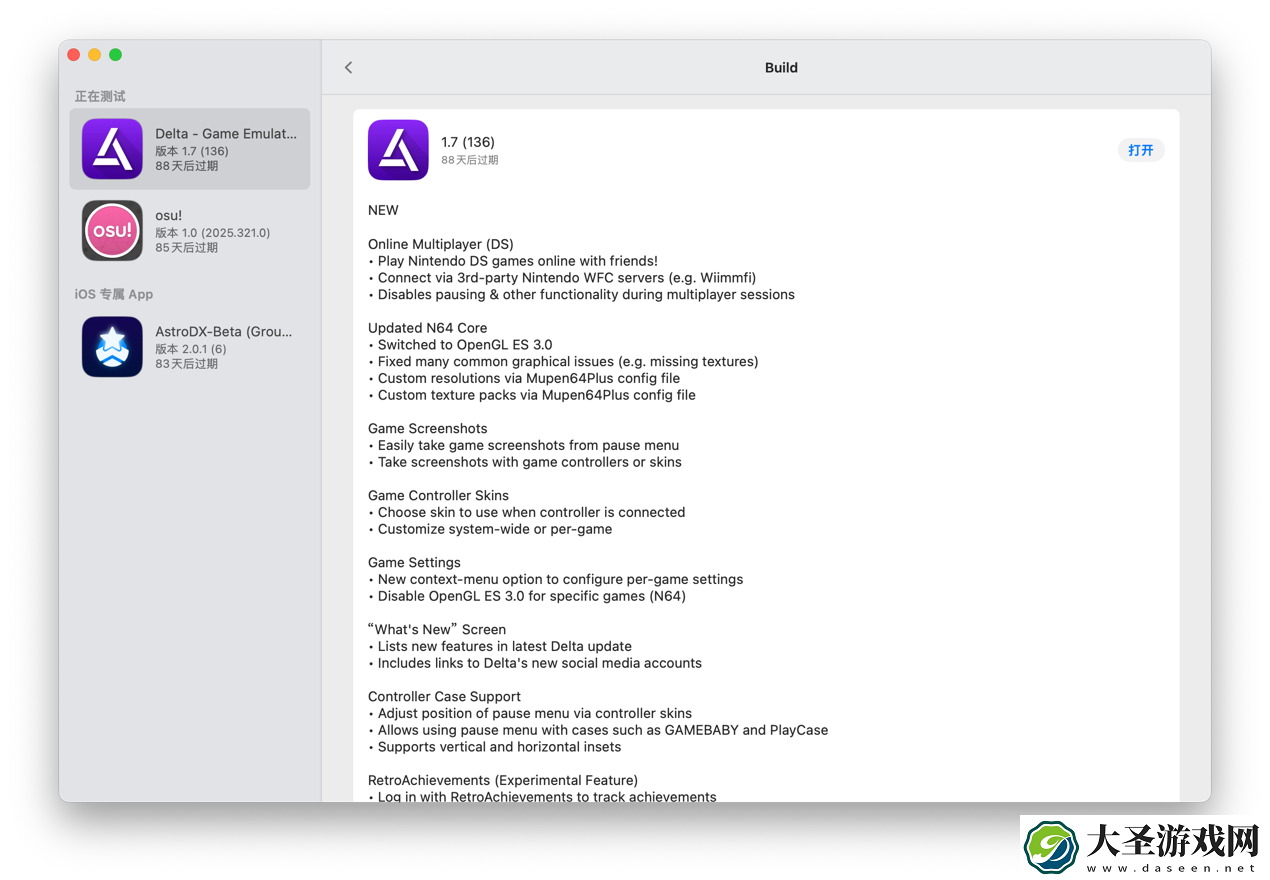Screen dimensions: 1270x880
Task: Click the yellow minimize window button
Action: 95,55
